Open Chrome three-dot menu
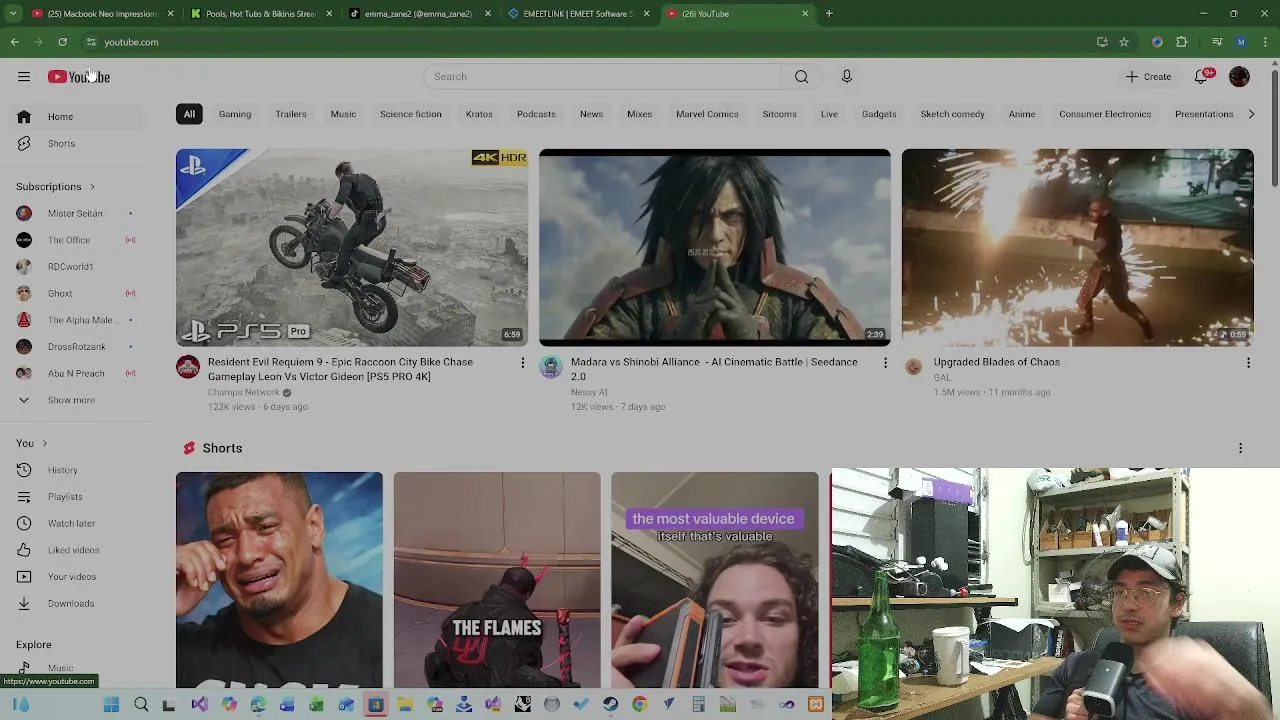The height and width of the screenshot is (720, 1280). pyautogui.click(x=1266, y=42)
